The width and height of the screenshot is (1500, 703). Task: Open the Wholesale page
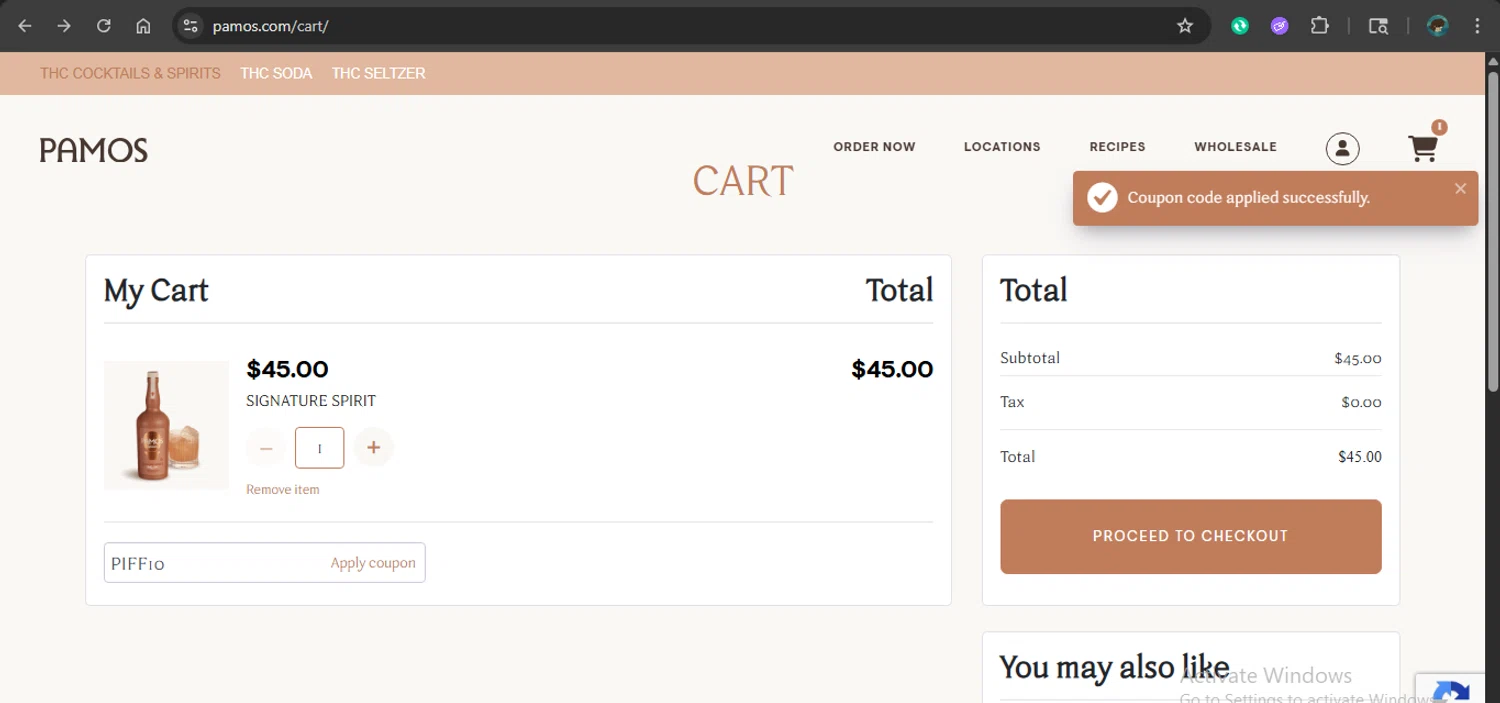click(x=1235, y=147)
